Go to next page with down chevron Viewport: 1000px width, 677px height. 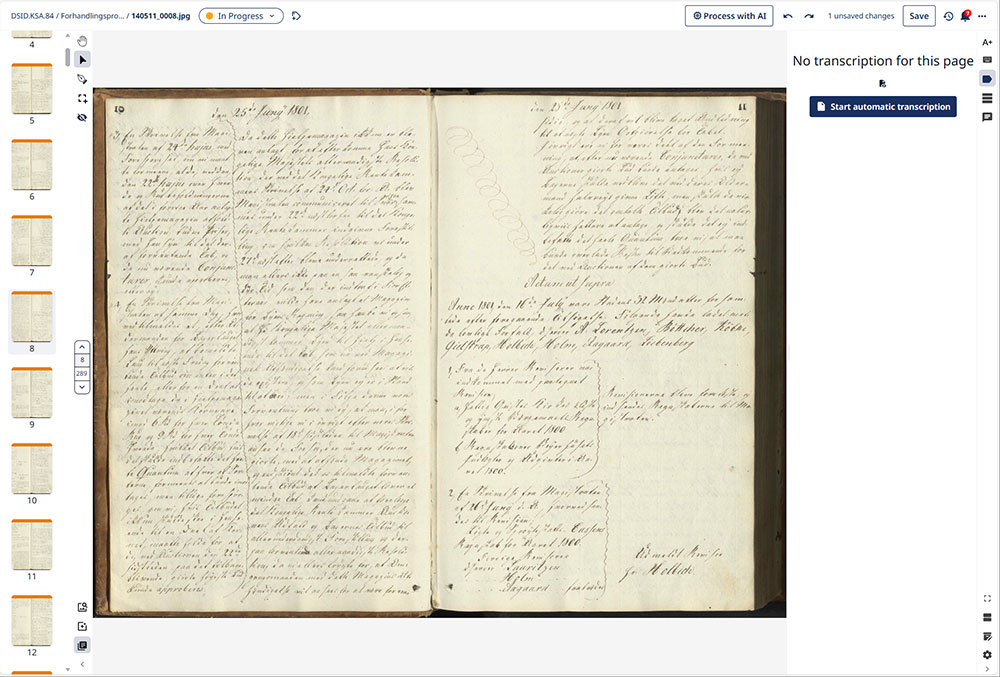pyautogui.click(x=82, y=386)
